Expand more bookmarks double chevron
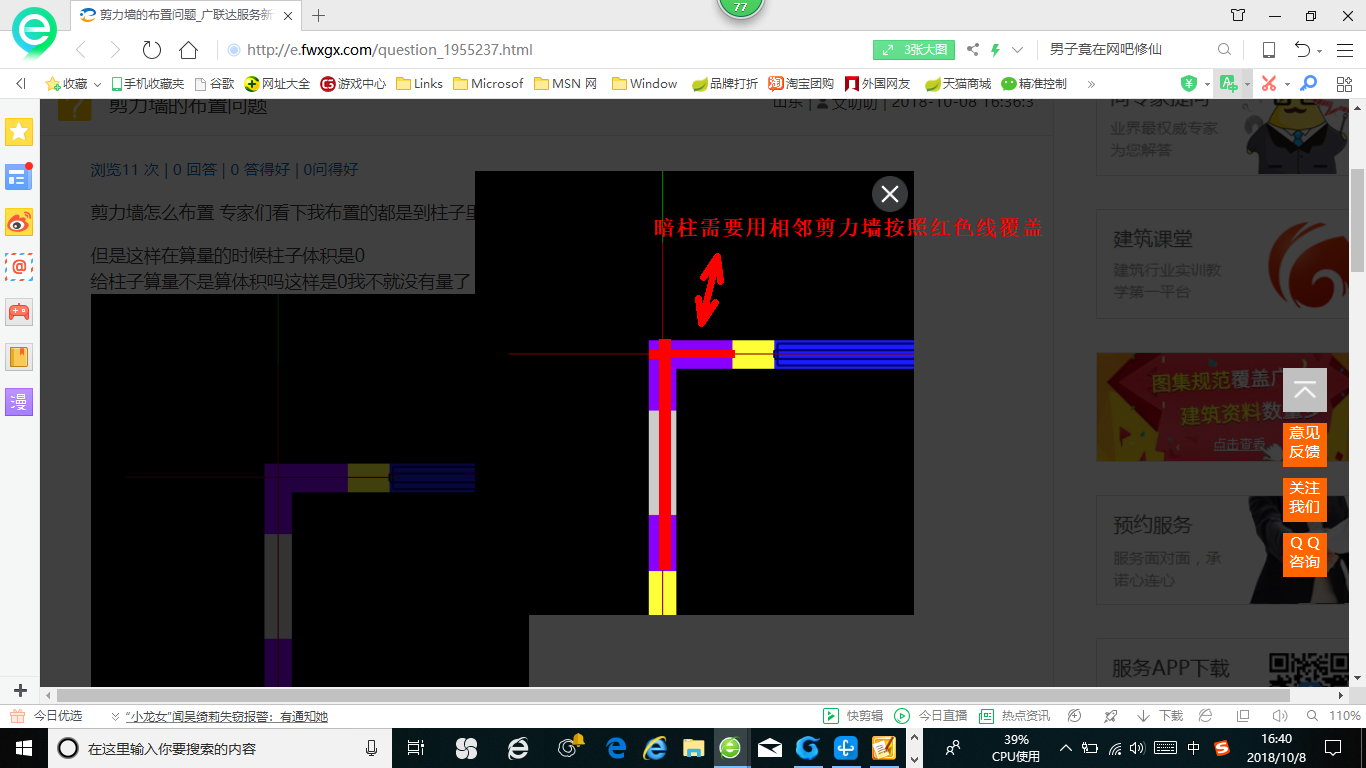The height and width of the screenshot is (768, 1366). [1091, 84]
